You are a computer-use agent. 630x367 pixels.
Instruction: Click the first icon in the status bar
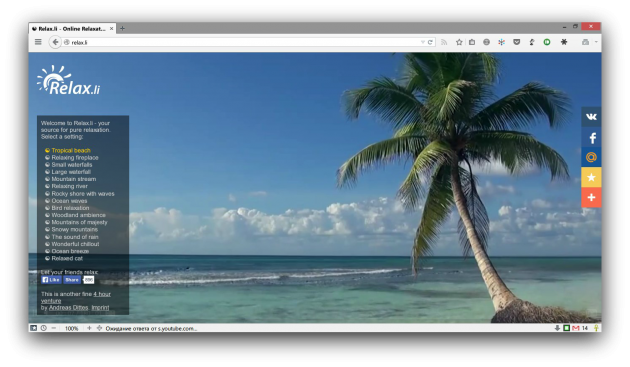click(34, 328)
